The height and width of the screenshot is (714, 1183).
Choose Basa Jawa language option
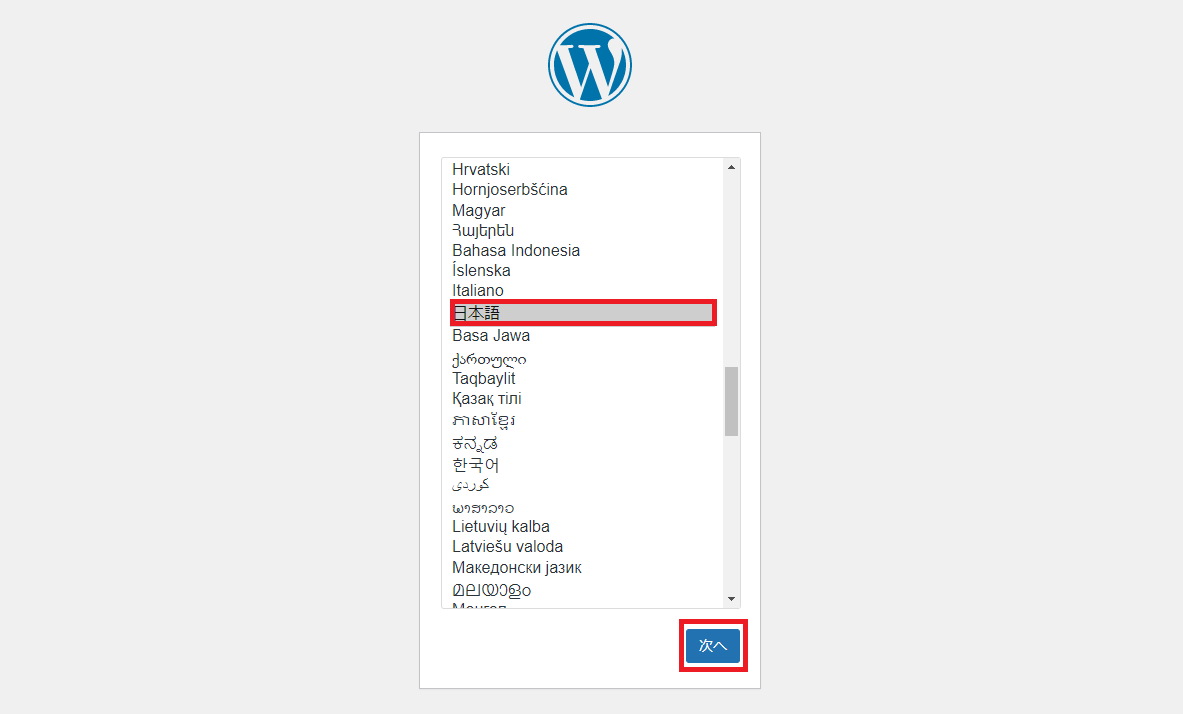(x=491, y=336)
